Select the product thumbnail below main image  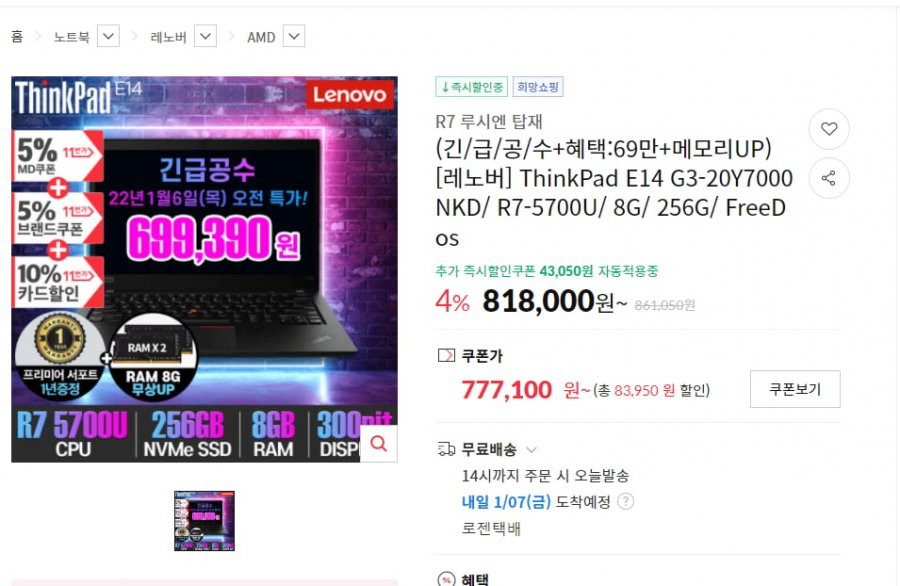[x=204, y=521]
